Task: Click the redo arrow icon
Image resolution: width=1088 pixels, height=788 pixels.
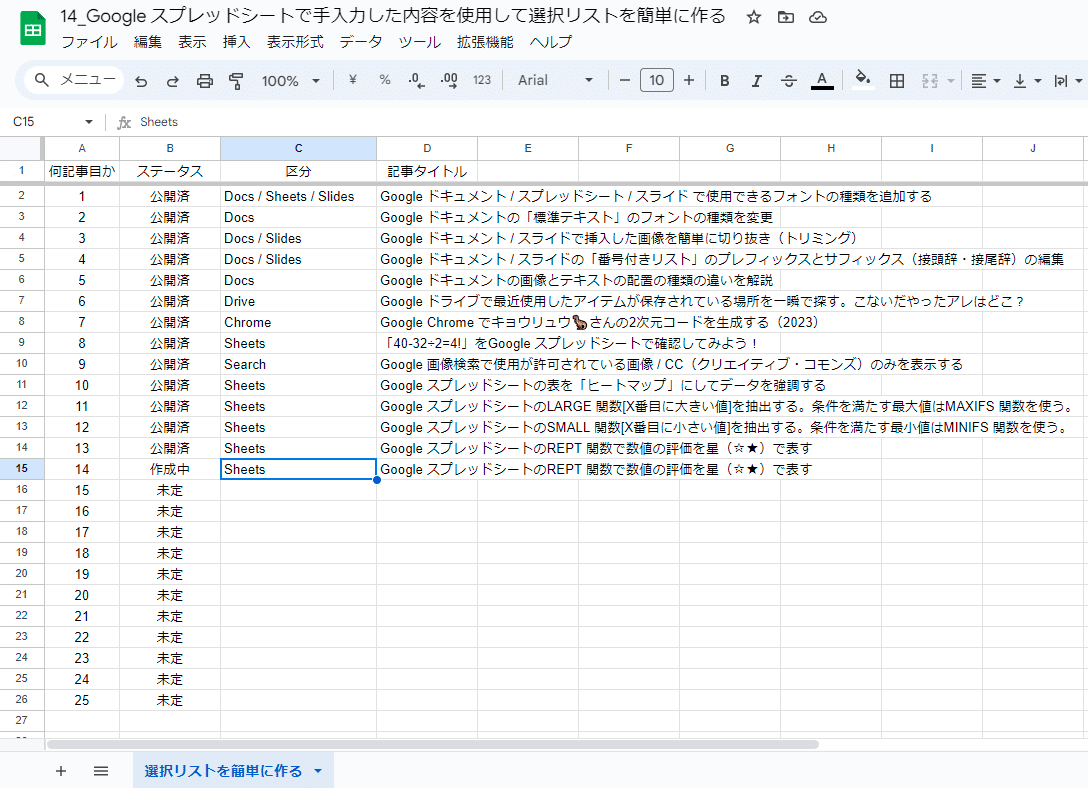Action: 173,81
